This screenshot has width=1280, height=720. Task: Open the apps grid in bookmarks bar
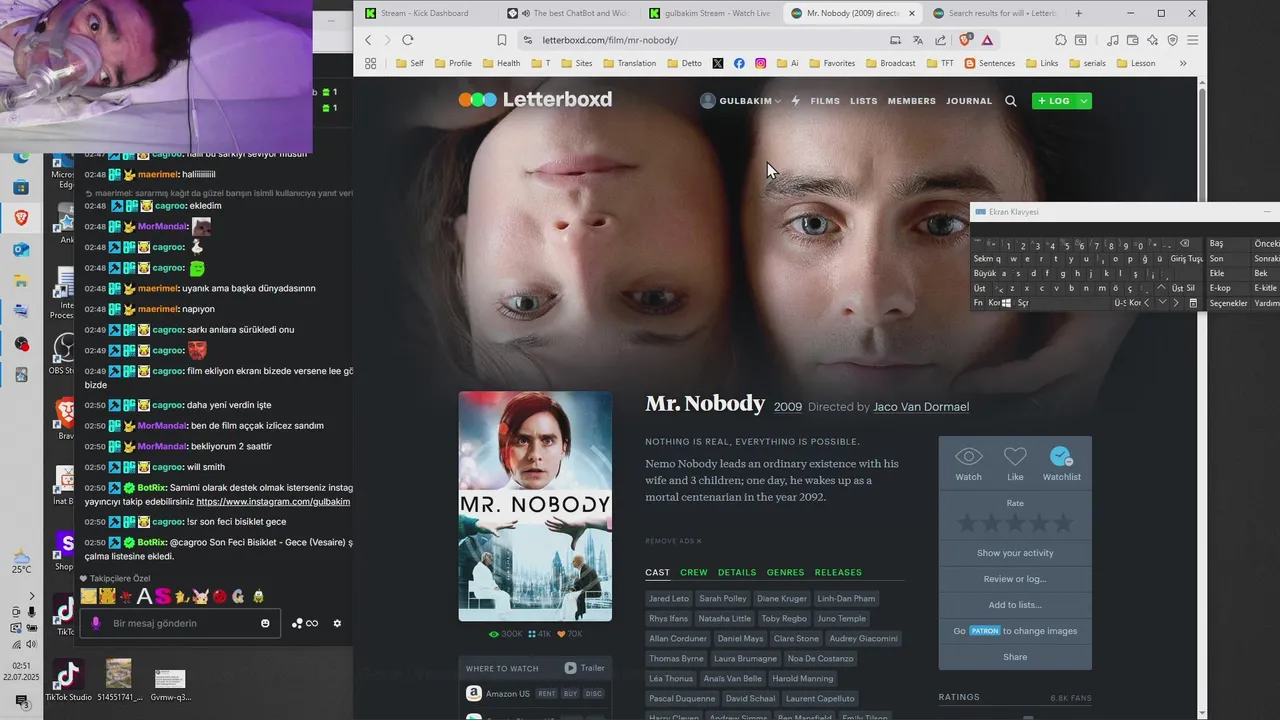(x=370, y=63)
